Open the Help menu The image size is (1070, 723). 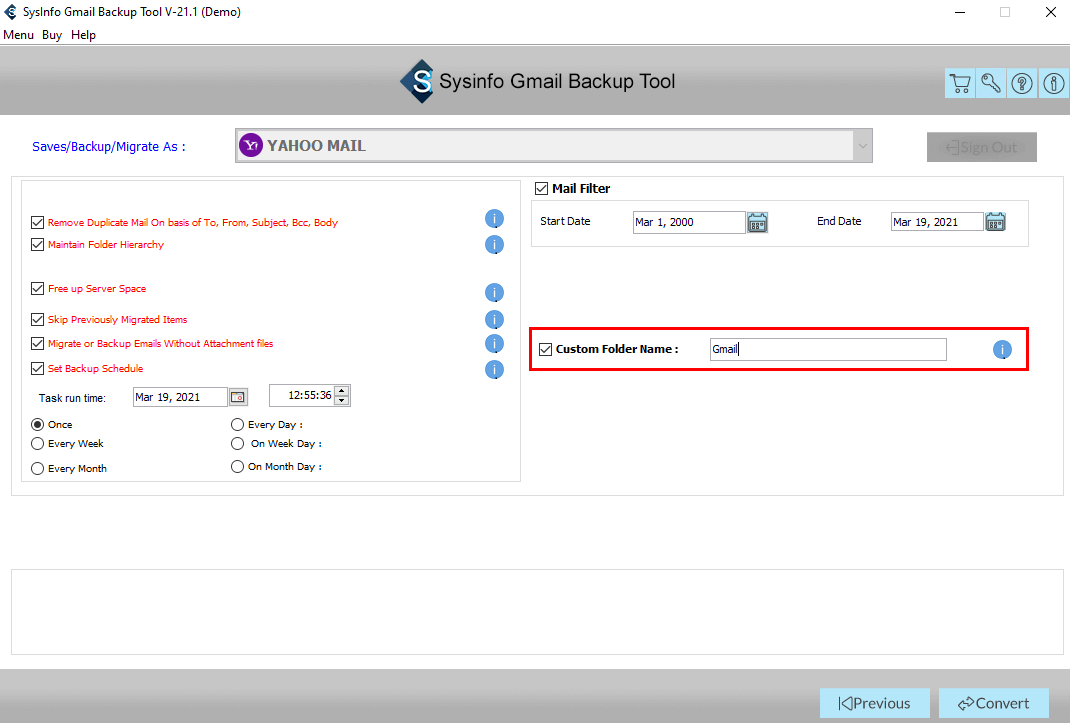coord(83,35)
